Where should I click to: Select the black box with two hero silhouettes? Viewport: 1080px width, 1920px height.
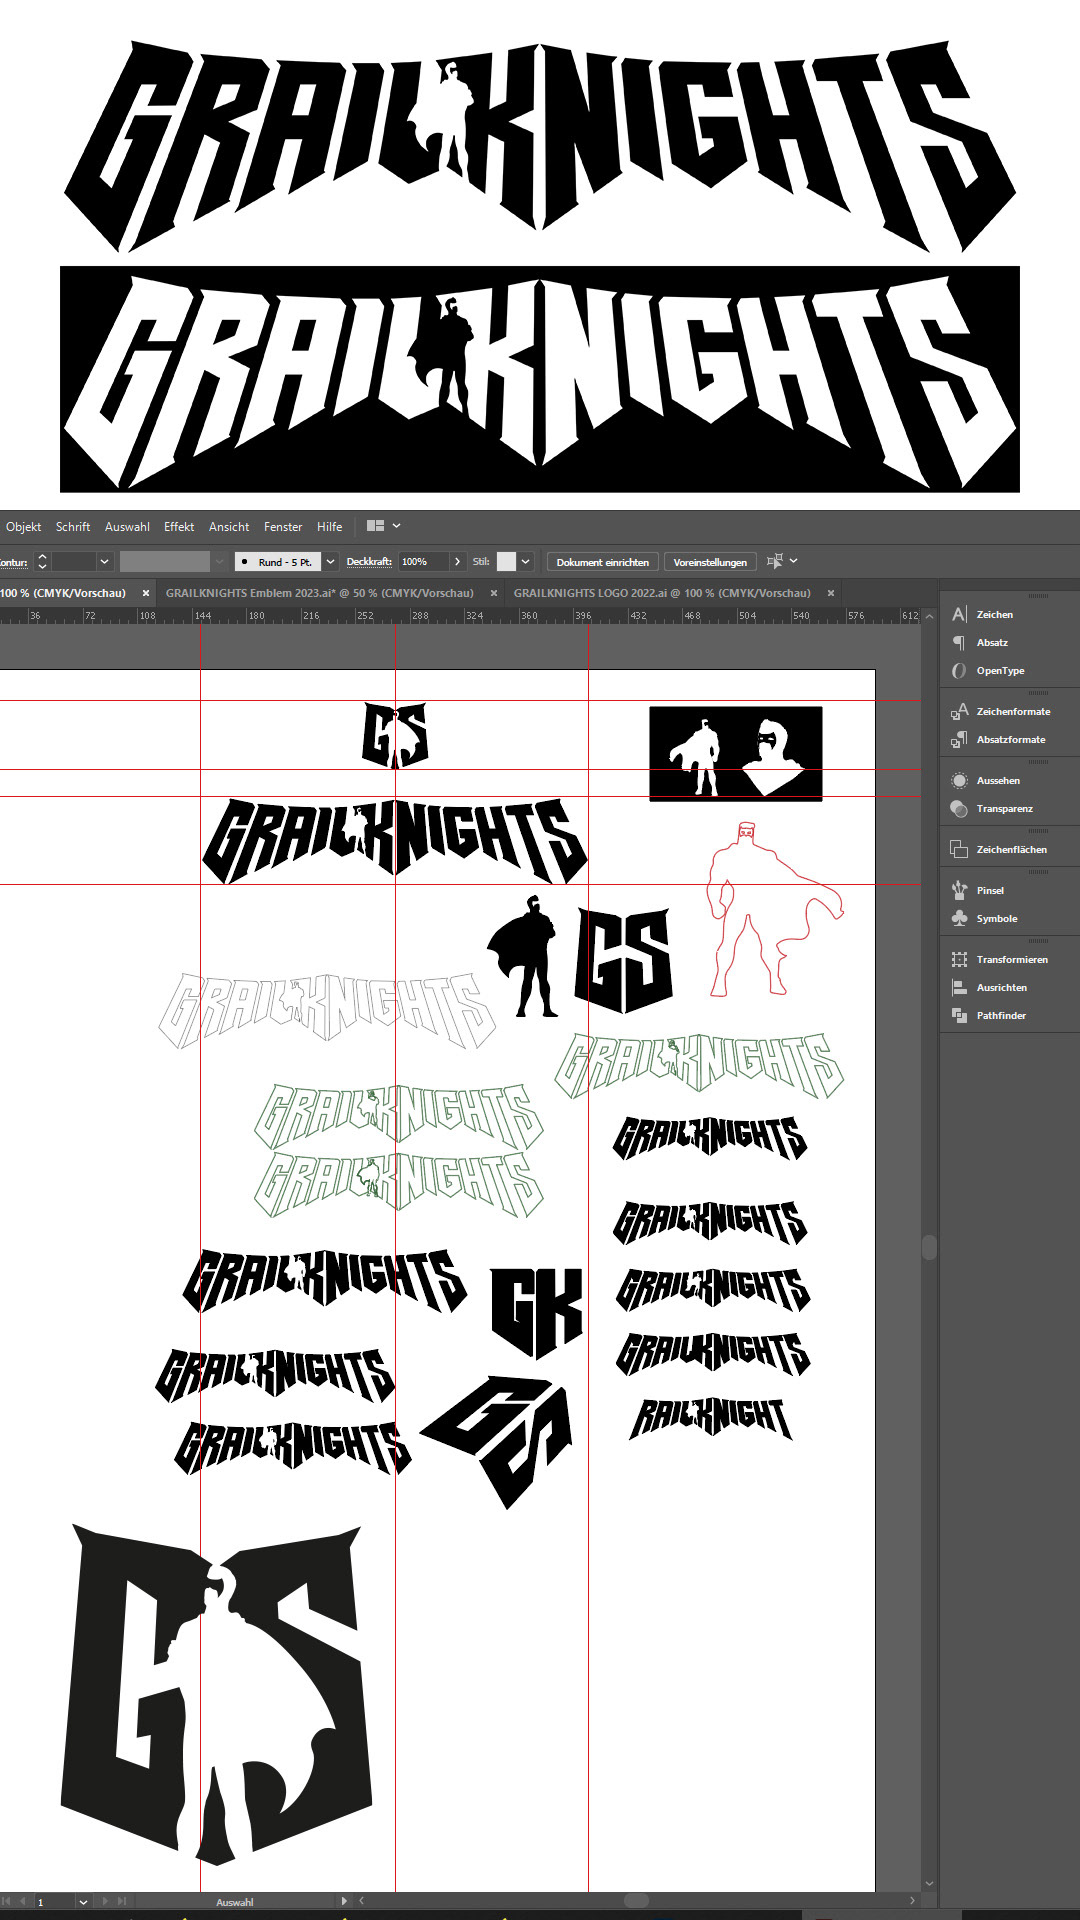(736, 753)
